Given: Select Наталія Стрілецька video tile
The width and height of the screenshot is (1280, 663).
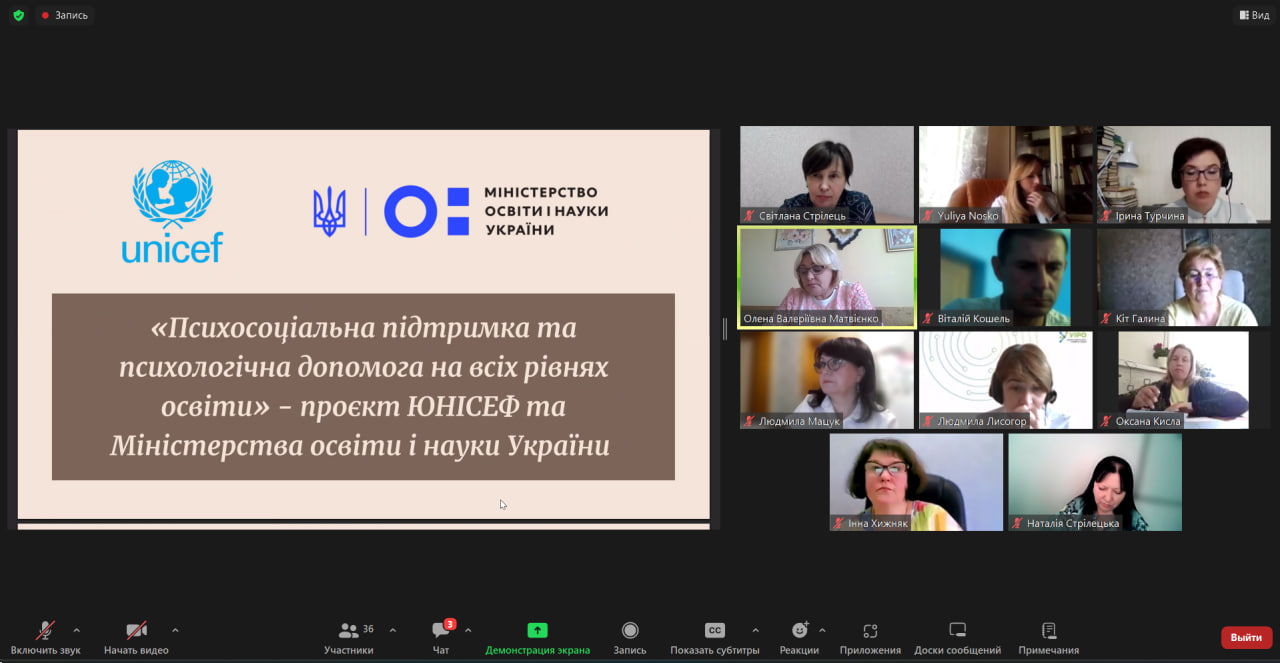Looking at the screenshot, I should (1095, 482).
